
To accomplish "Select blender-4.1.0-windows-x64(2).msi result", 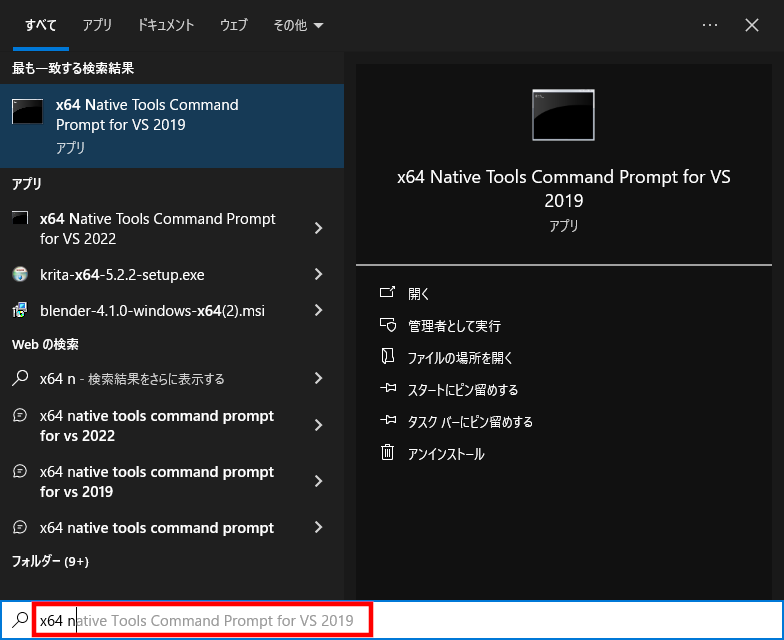I will click(150, 310).
